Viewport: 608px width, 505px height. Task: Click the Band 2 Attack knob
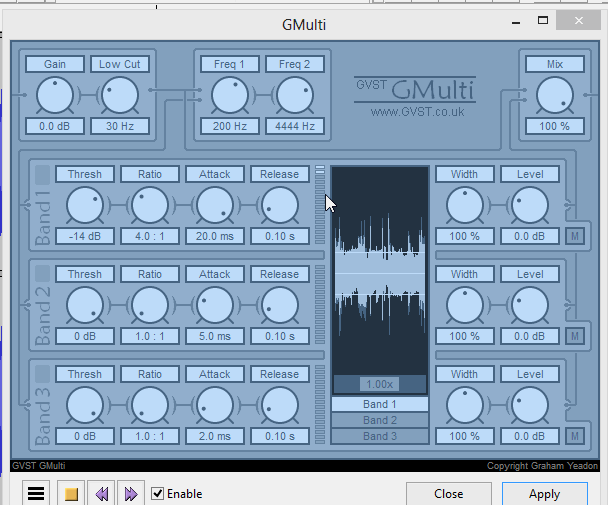(215, 305)
